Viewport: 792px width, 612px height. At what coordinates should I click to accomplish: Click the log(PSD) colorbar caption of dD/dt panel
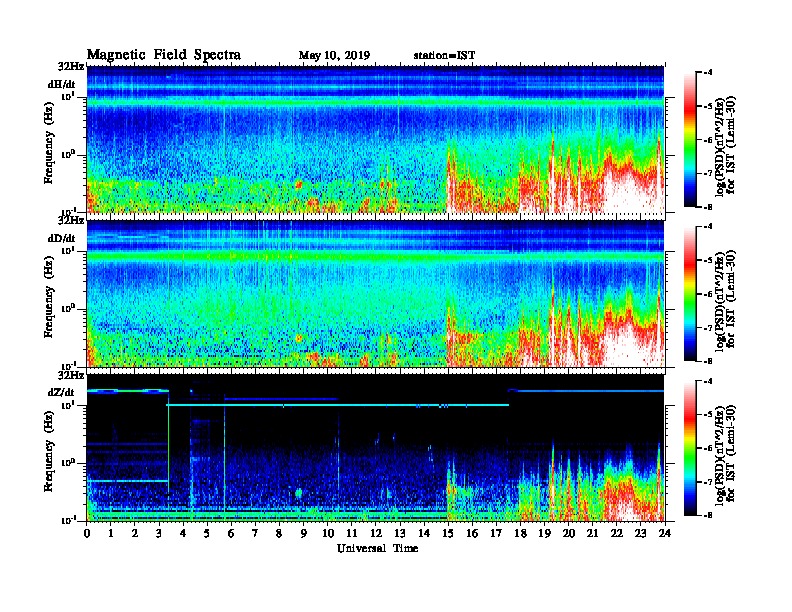[724, 300]
